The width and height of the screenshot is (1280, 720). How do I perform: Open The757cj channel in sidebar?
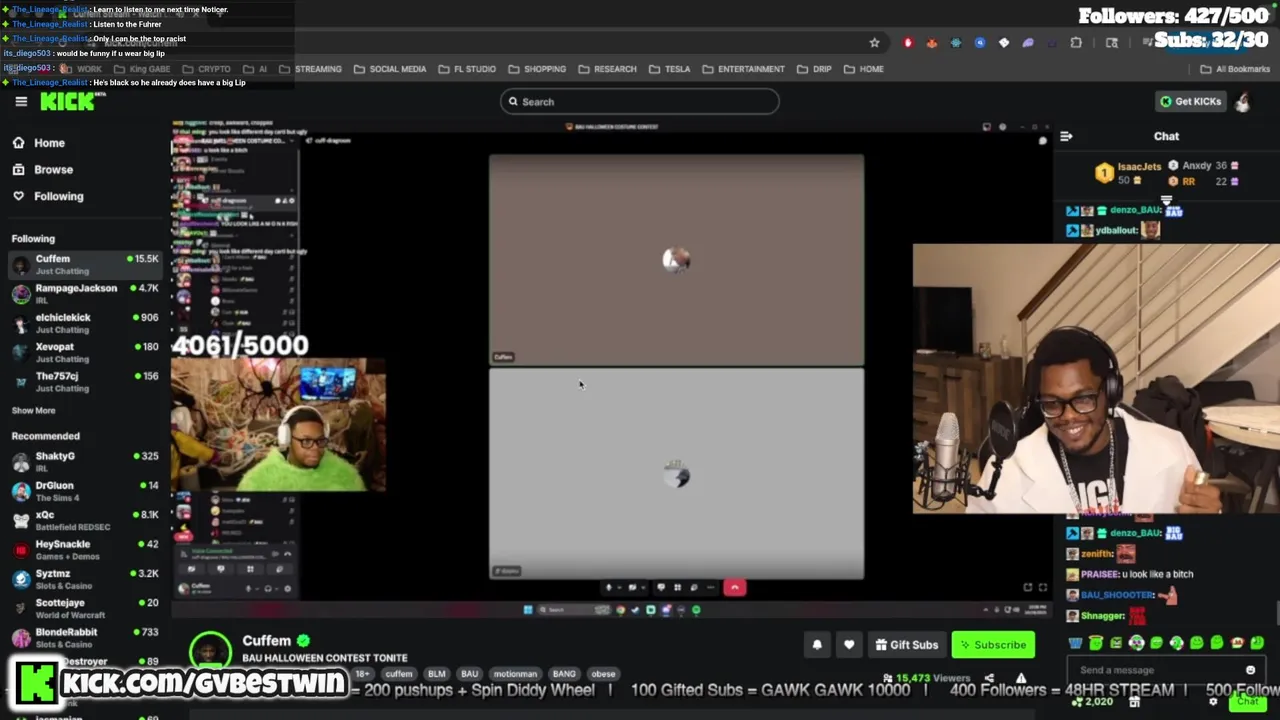(85, 382)
